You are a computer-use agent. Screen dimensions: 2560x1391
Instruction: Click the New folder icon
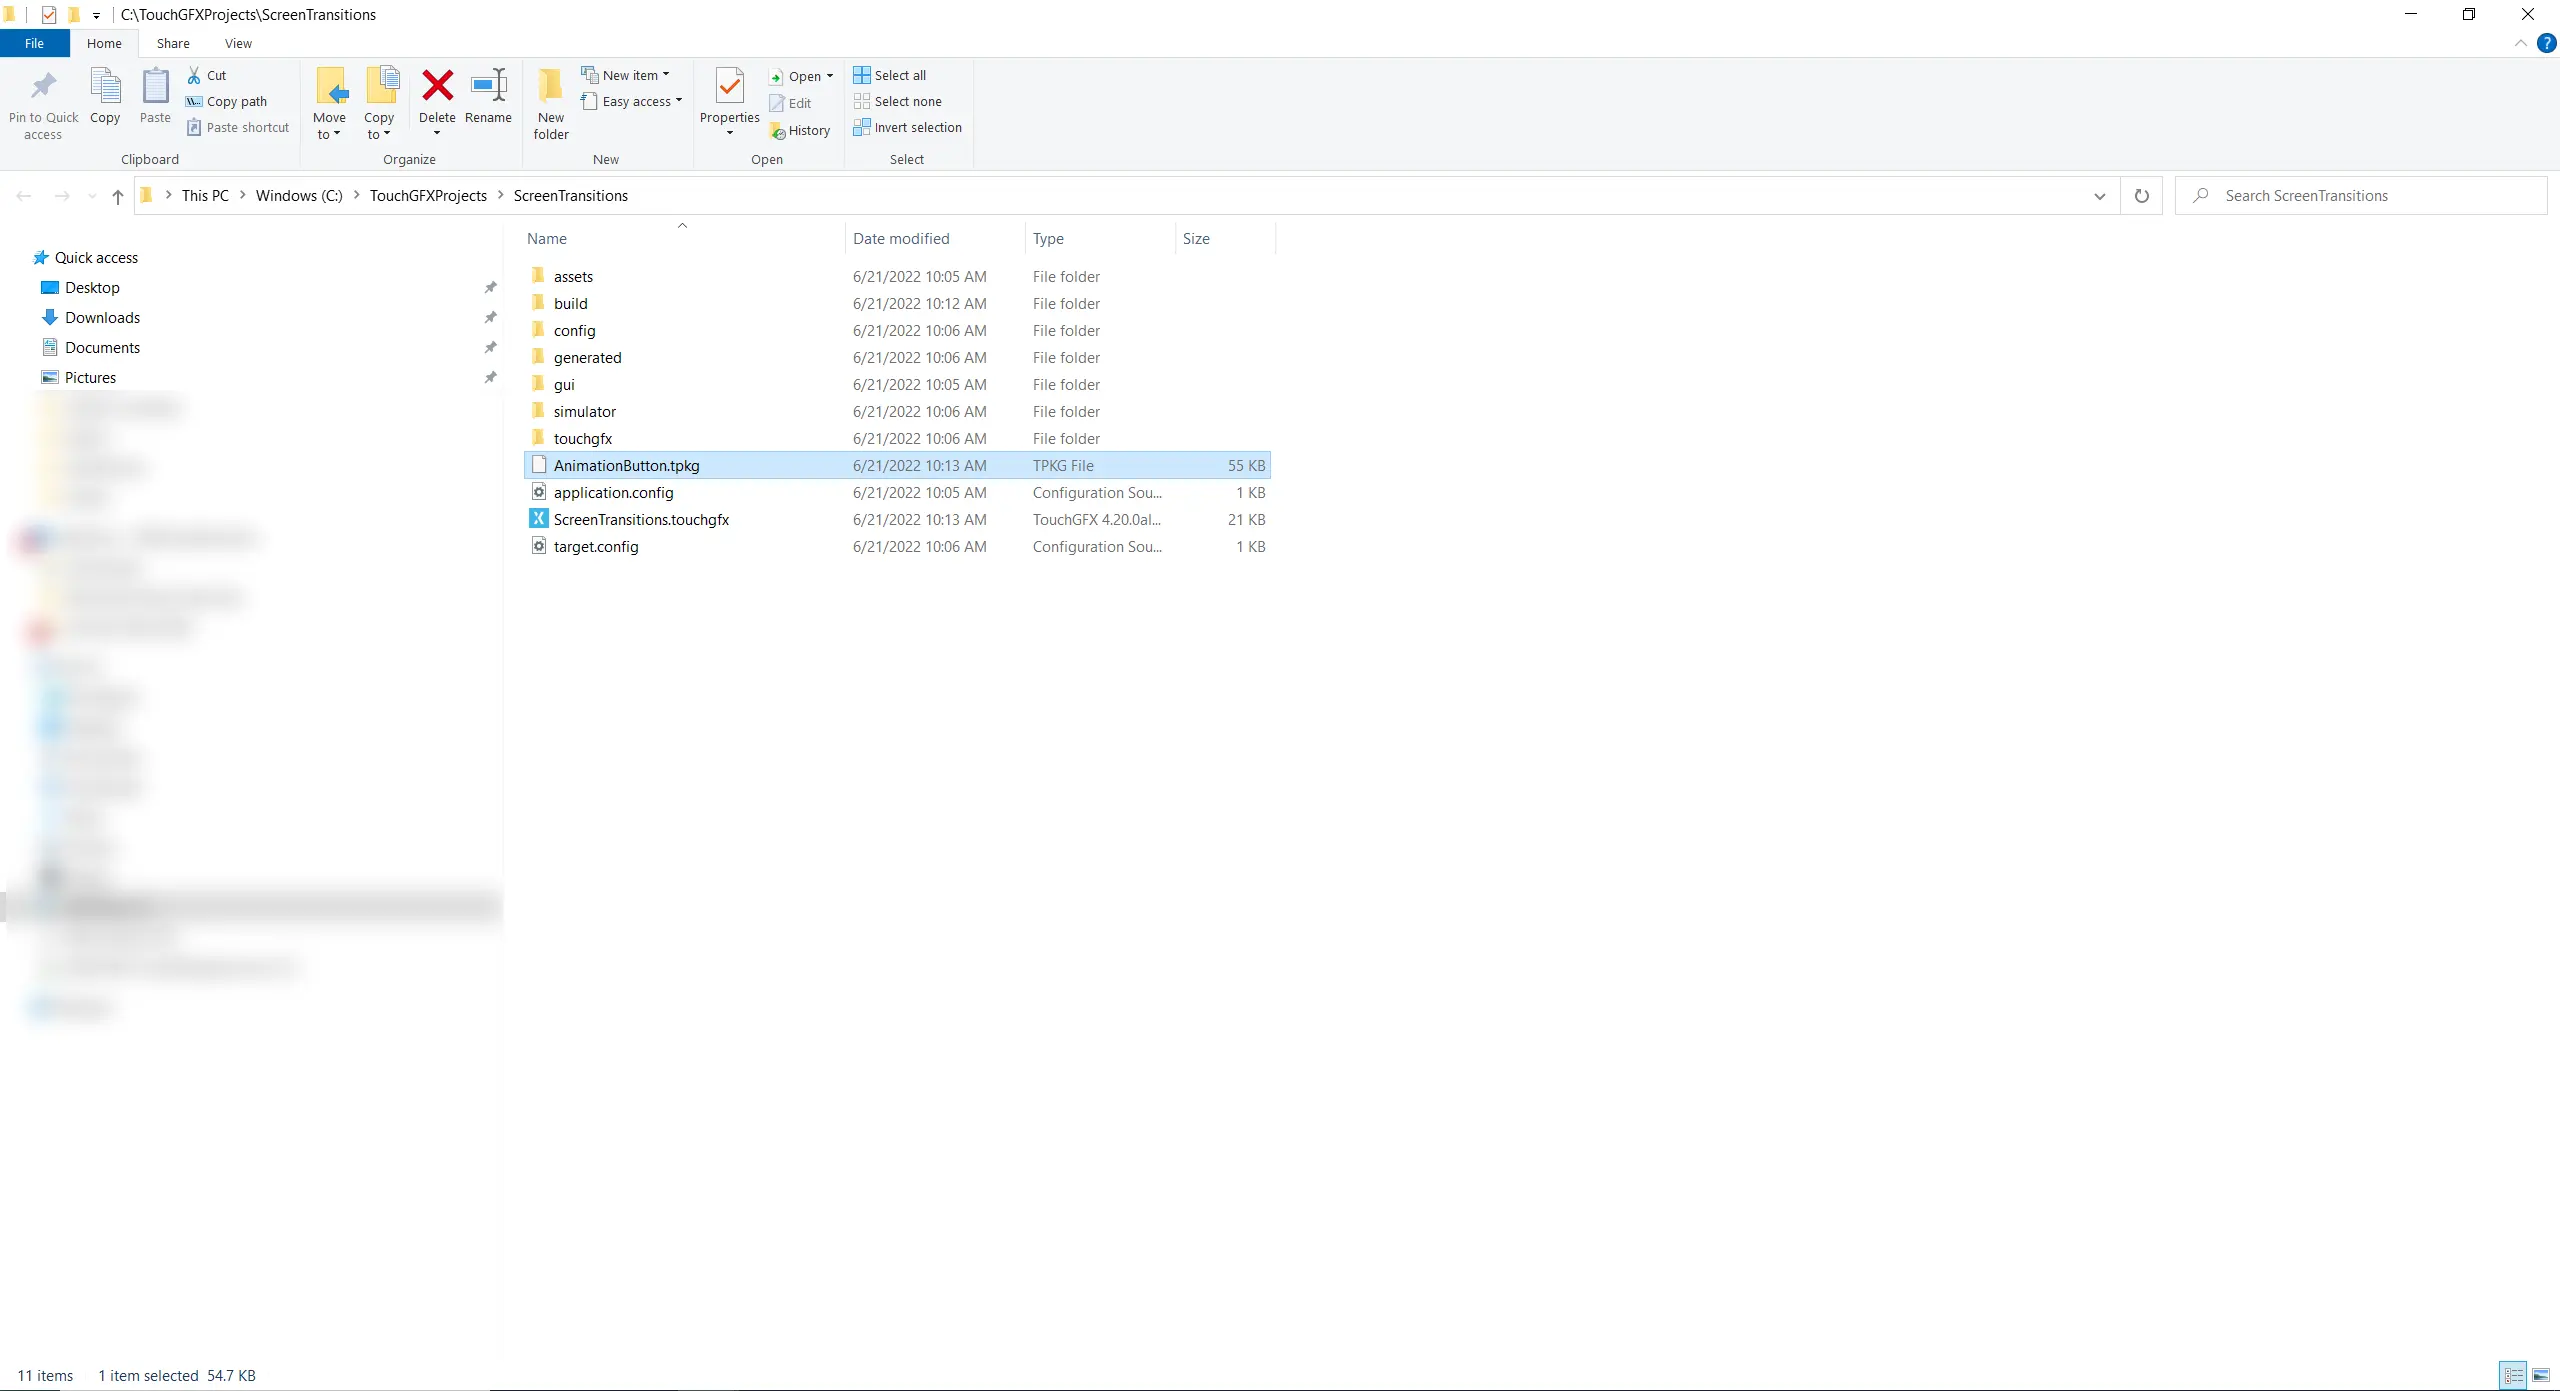[550, 86]
